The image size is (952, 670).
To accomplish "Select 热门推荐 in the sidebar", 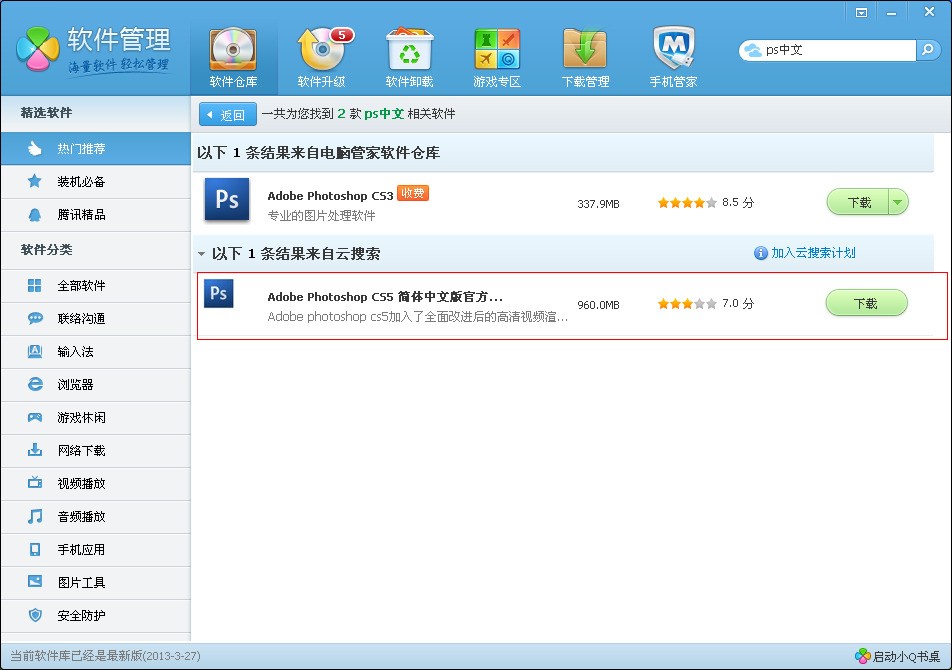I will pos(81,149).
